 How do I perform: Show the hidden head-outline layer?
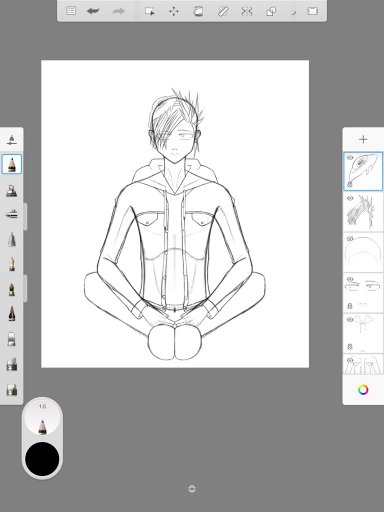[x=350, y=239]
